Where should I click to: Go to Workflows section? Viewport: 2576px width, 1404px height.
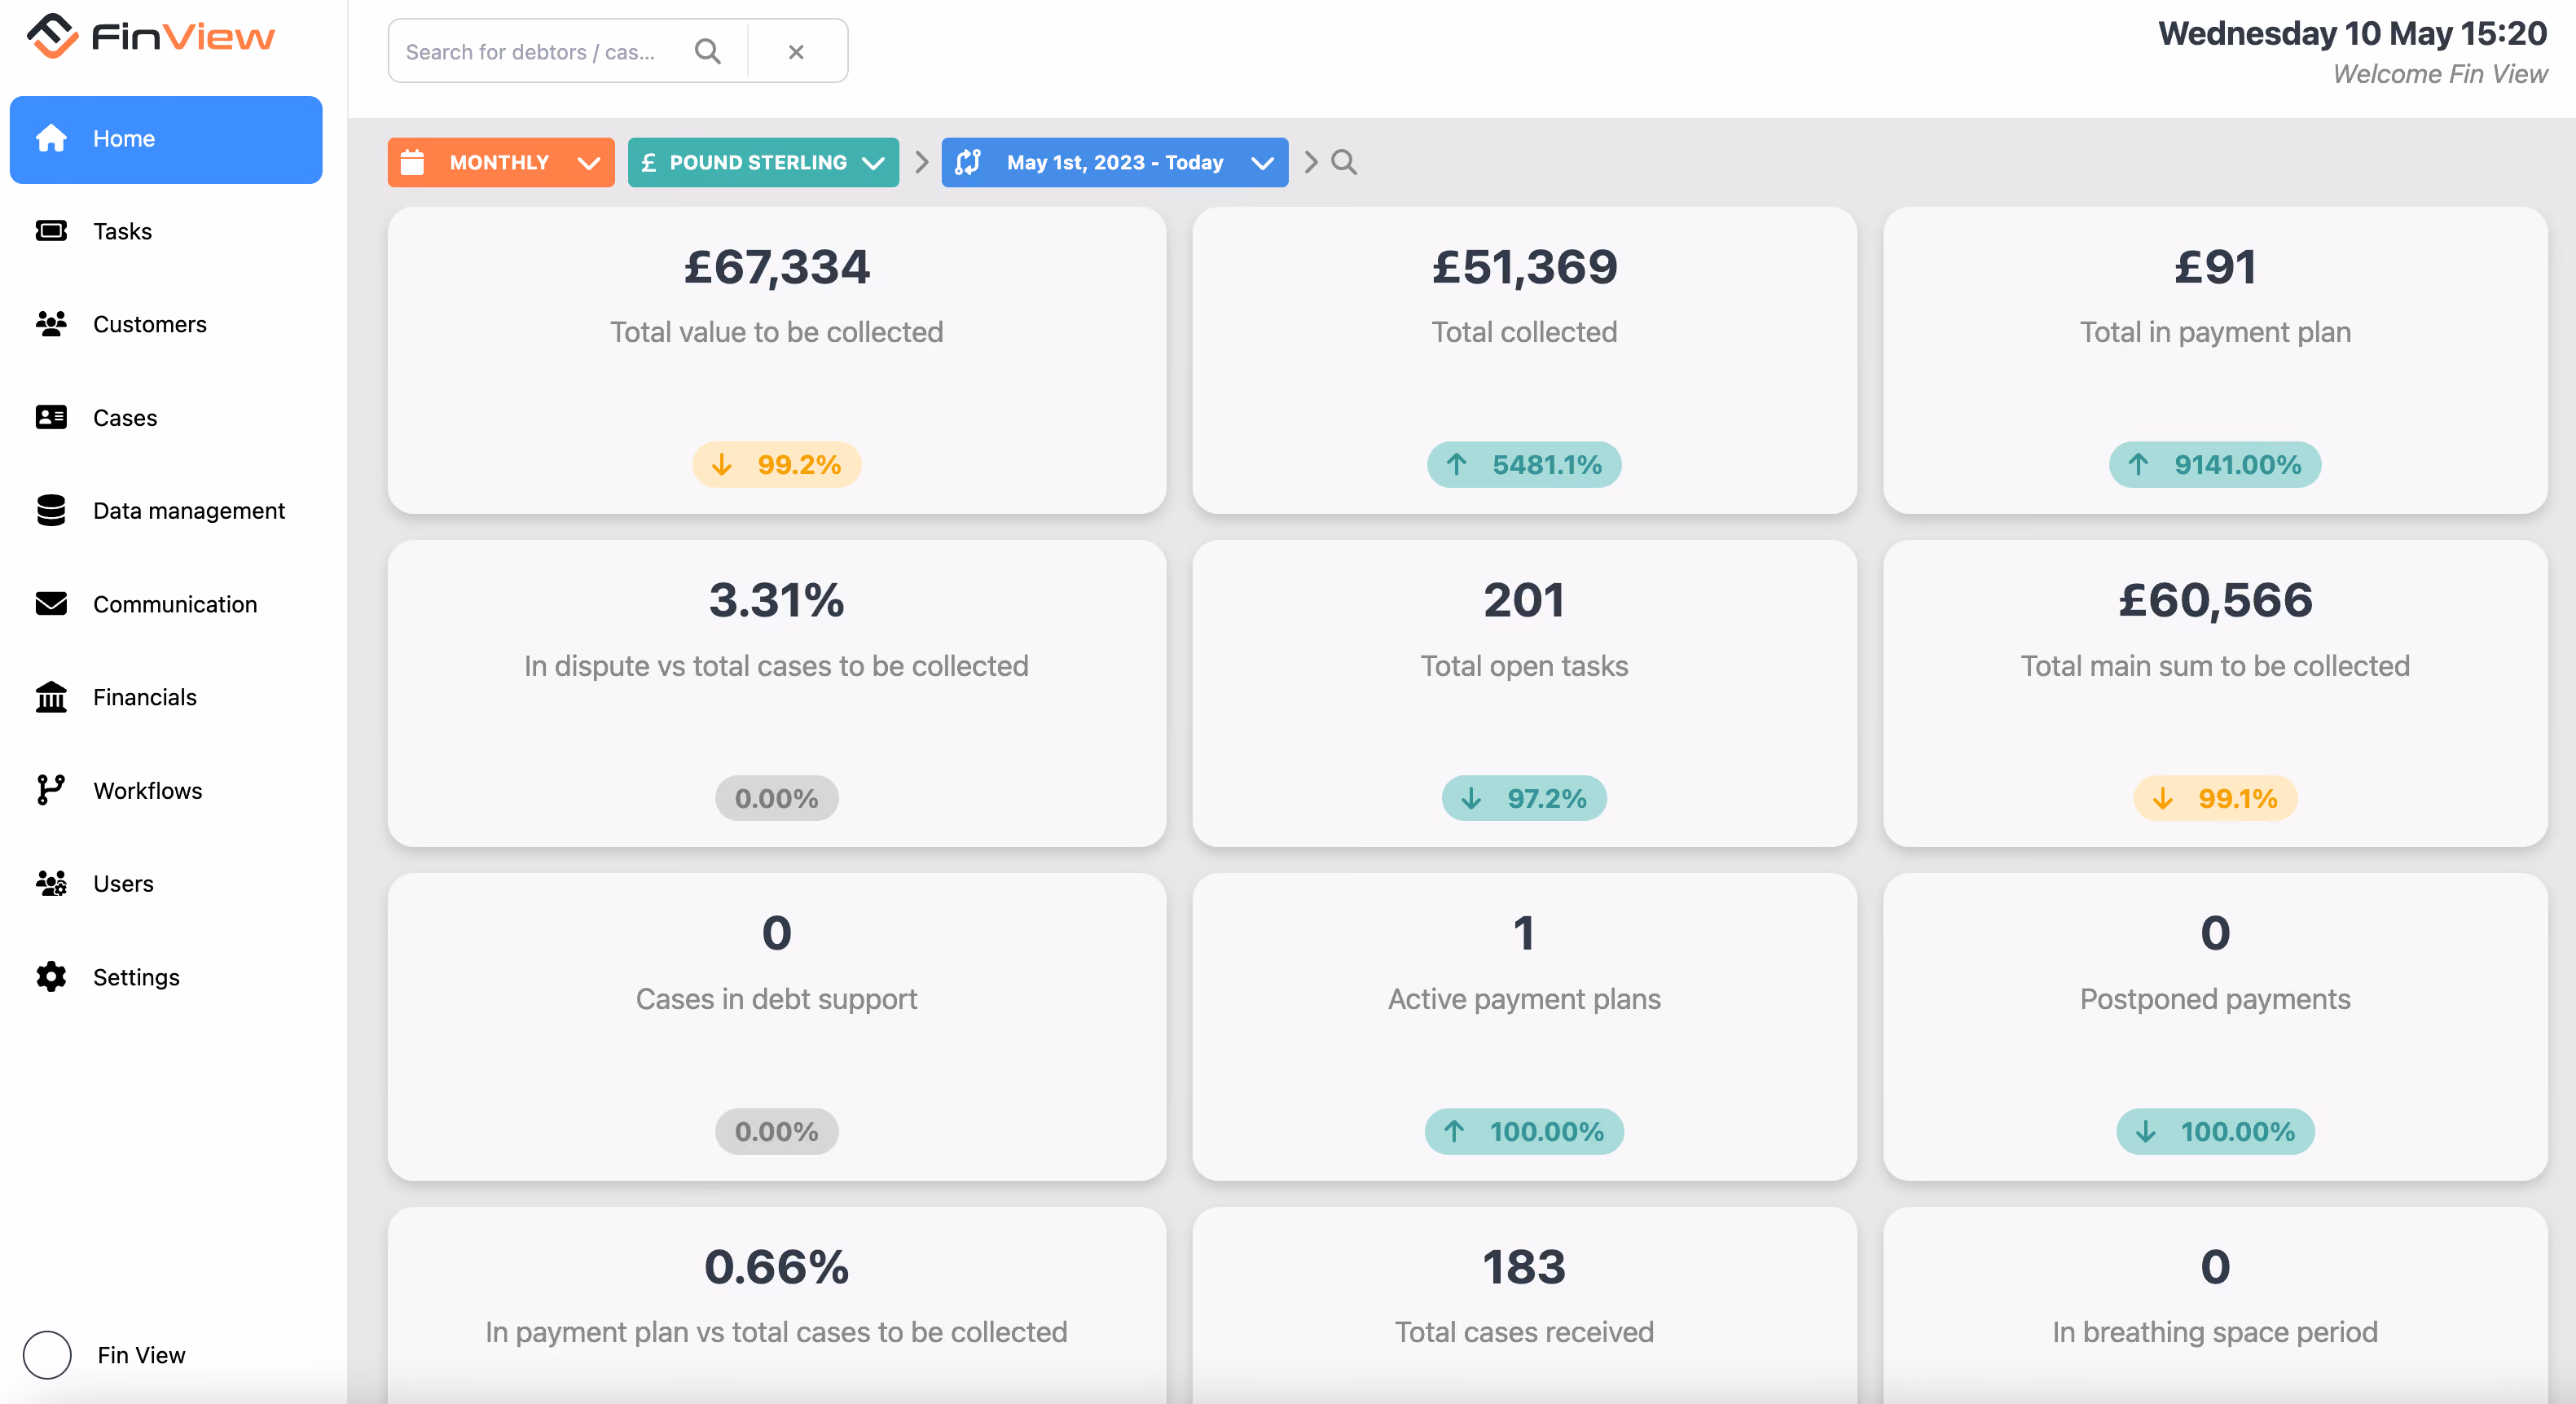coord(166,790)
